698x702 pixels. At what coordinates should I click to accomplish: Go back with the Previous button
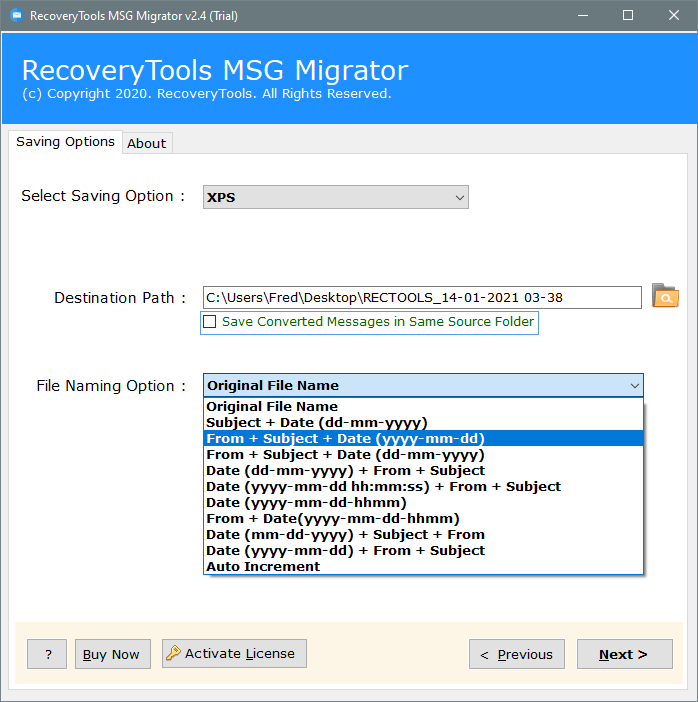click(x=517, y=654)
